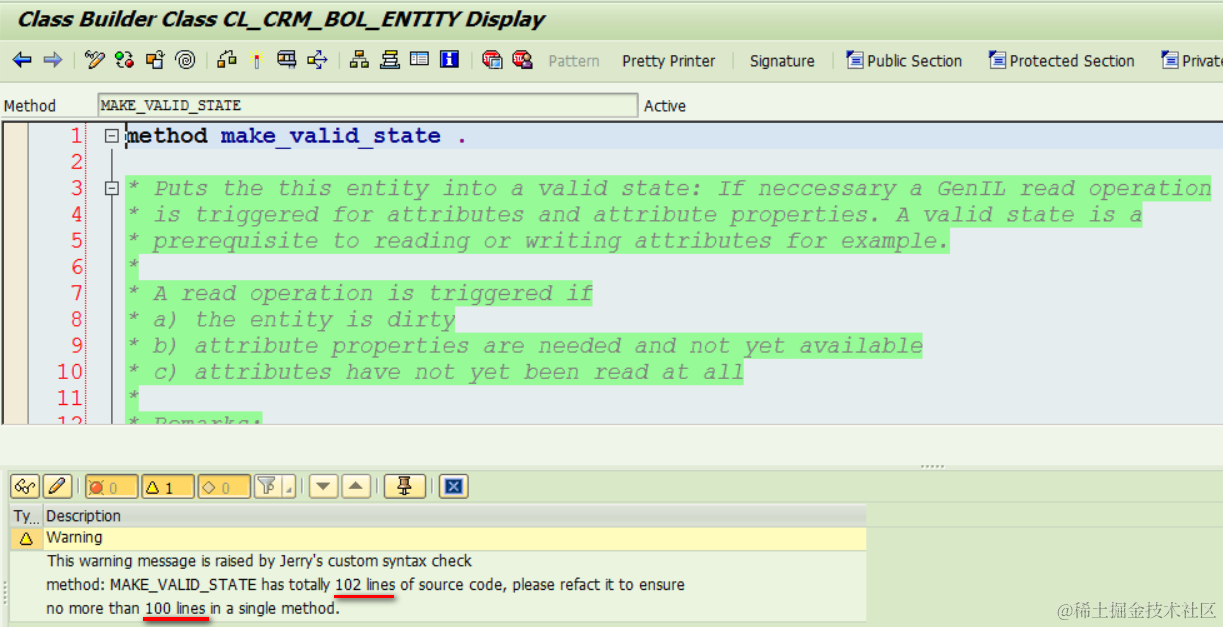Image resolution: width=1223 pixels, height=627 pixels.
Task: Close the message log panel
Action: tap(454, 486)
